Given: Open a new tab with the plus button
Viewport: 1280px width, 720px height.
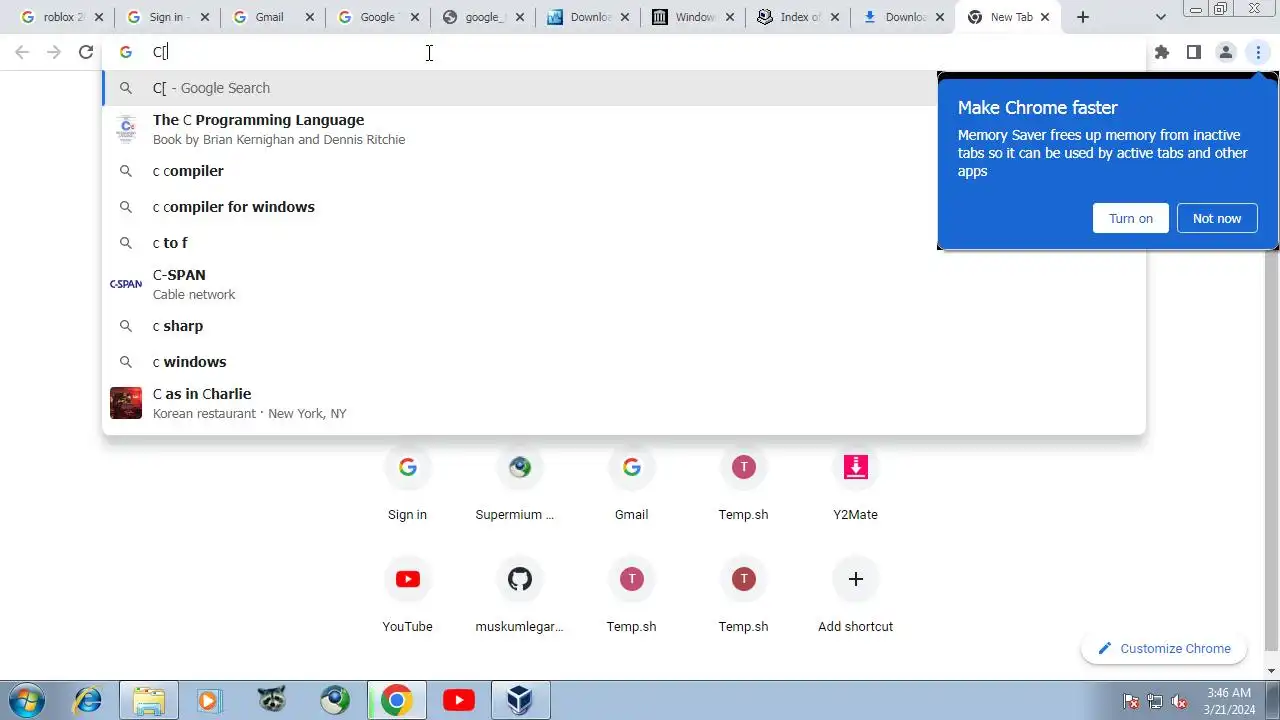Looking at the screenshot, I should [1083, 17].
